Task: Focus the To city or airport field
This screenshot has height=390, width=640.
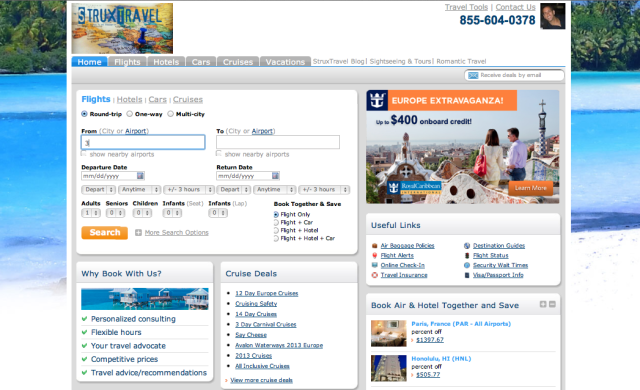Action: tap(278, 142)
